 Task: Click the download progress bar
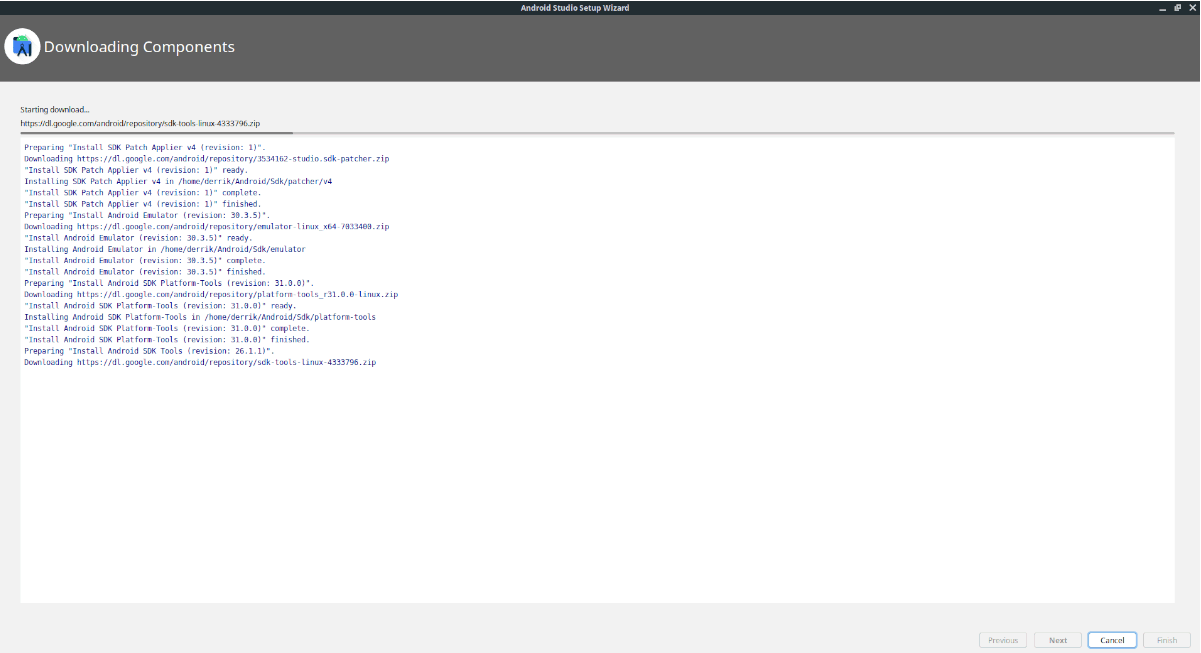coord(597,132)
